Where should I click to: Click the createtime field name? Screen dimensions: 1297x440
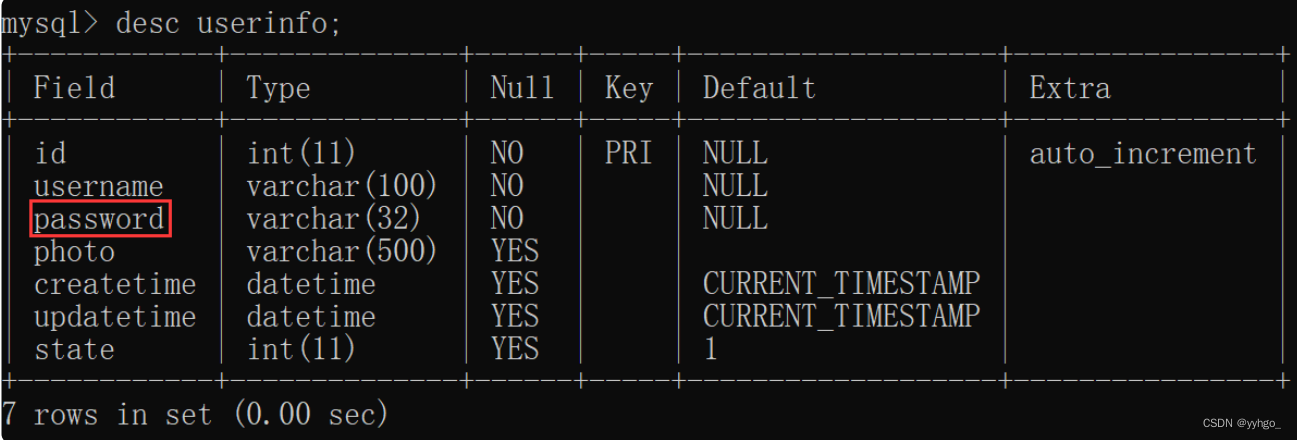115,284
